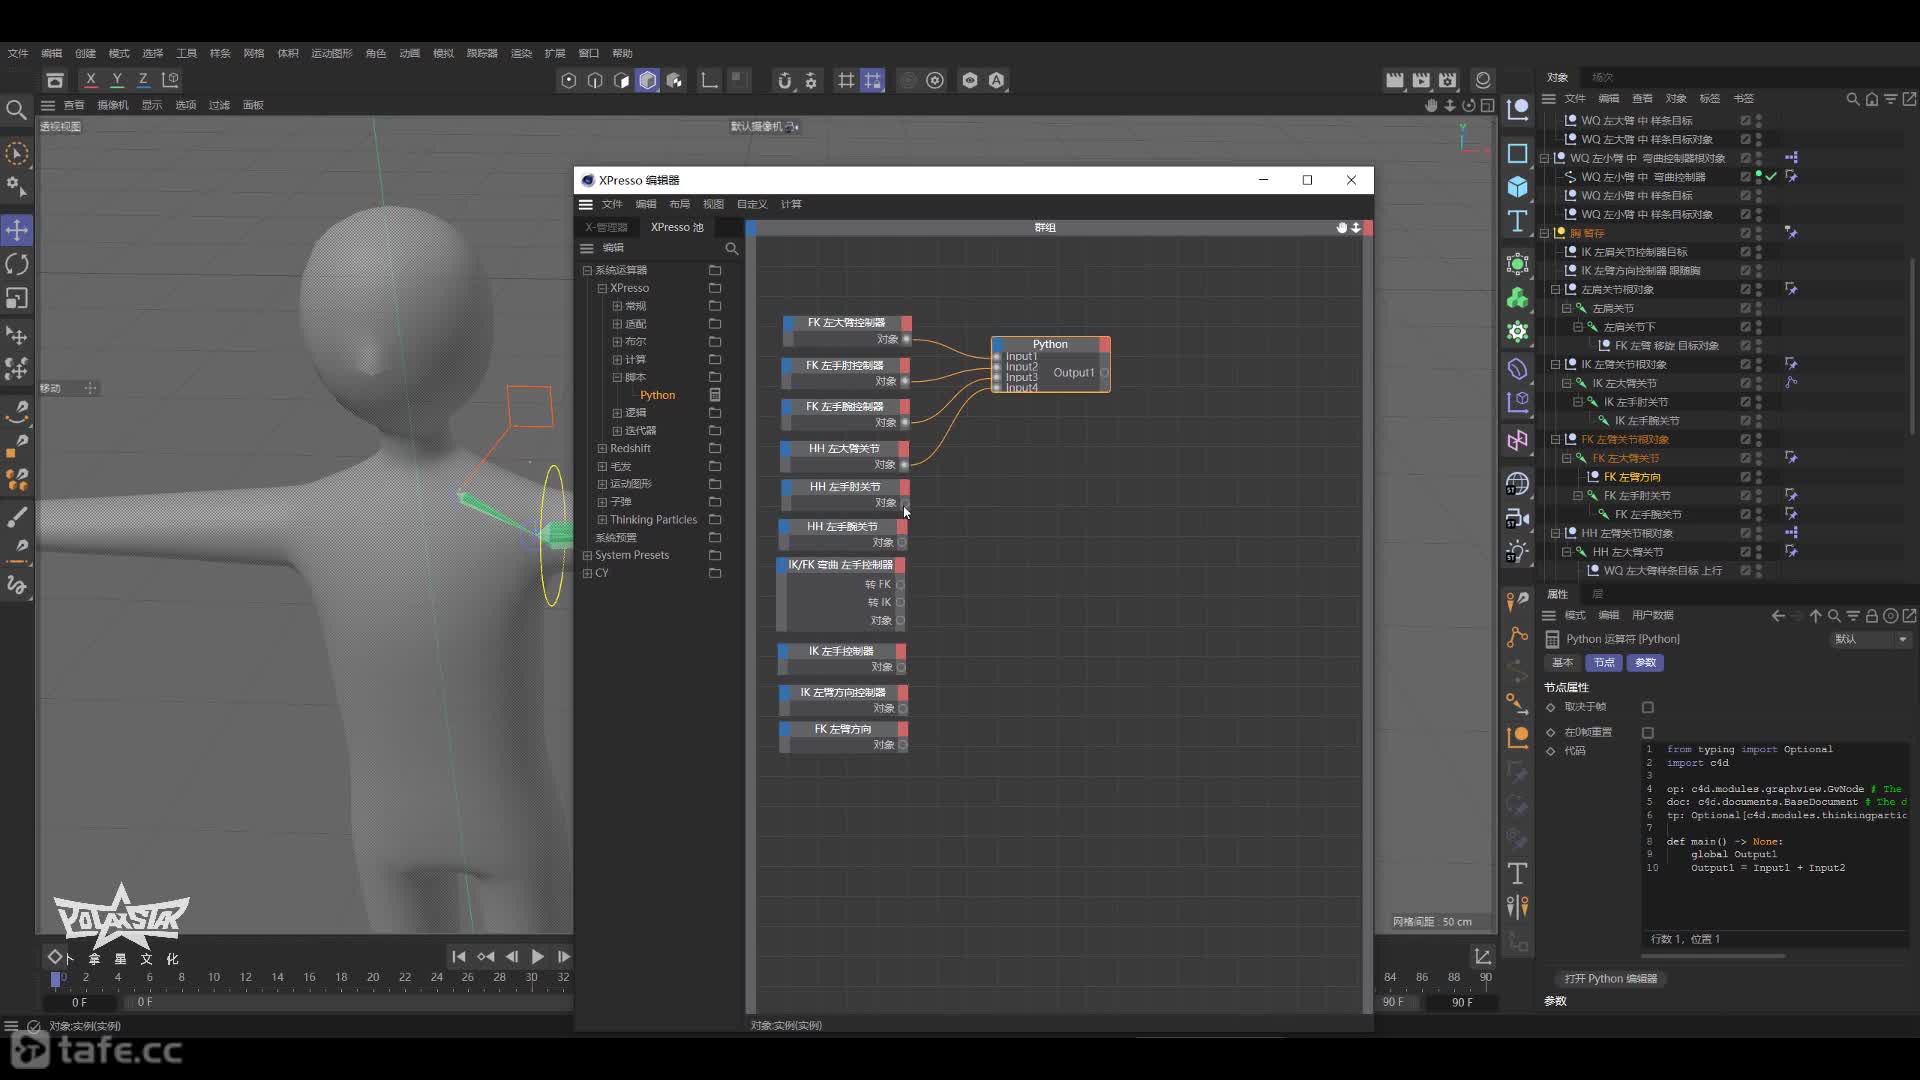Viewport: 1920px width, 1080px height.
Task: Click blue input corner of FK 左大臂控制器 node
Action: point(788,323)
